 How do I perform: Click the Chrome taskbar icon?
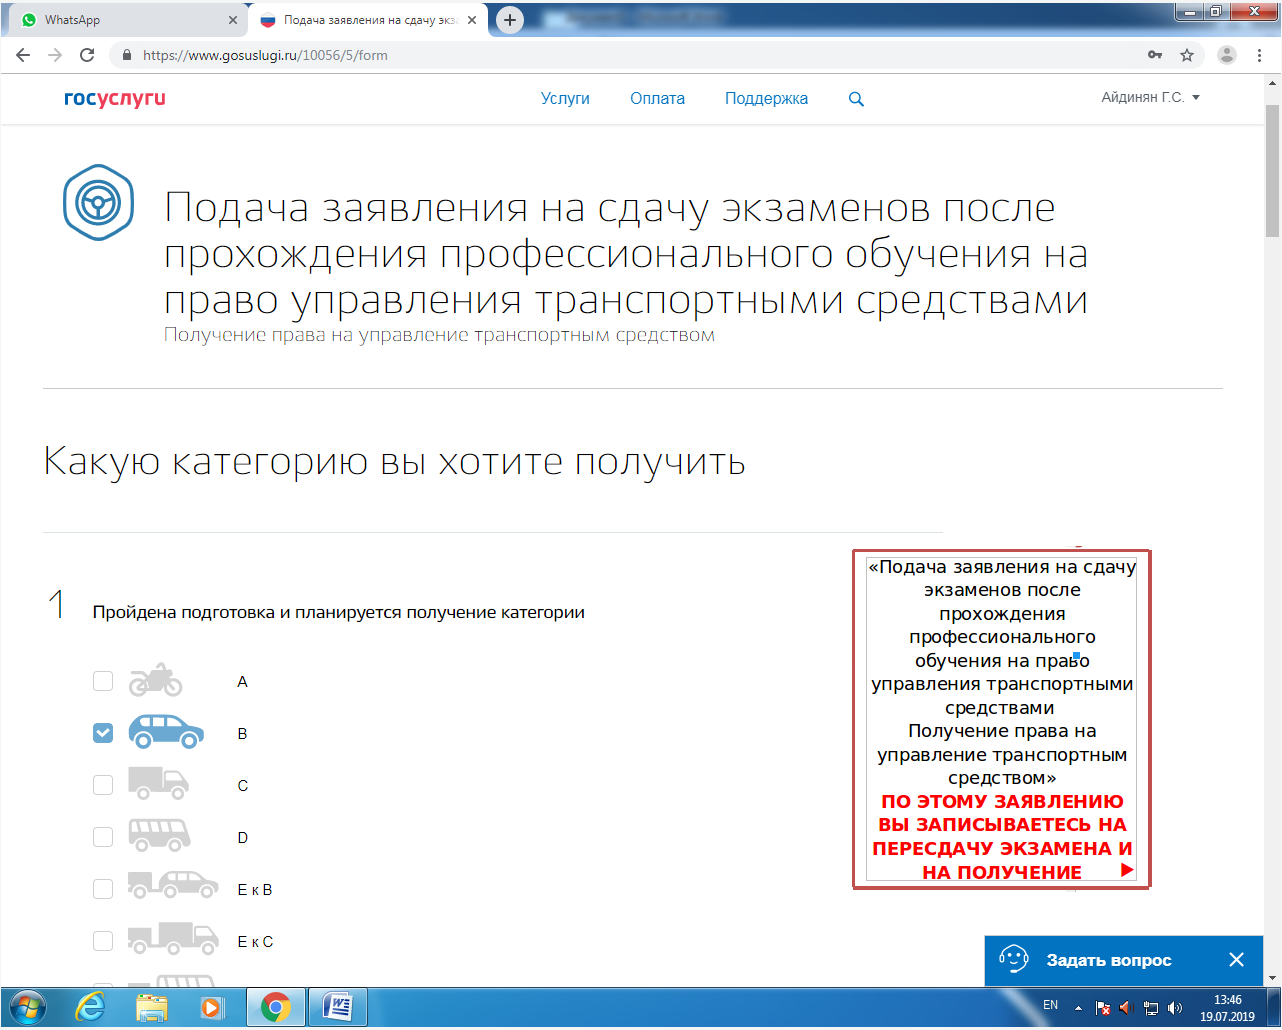coord(275,1007)
